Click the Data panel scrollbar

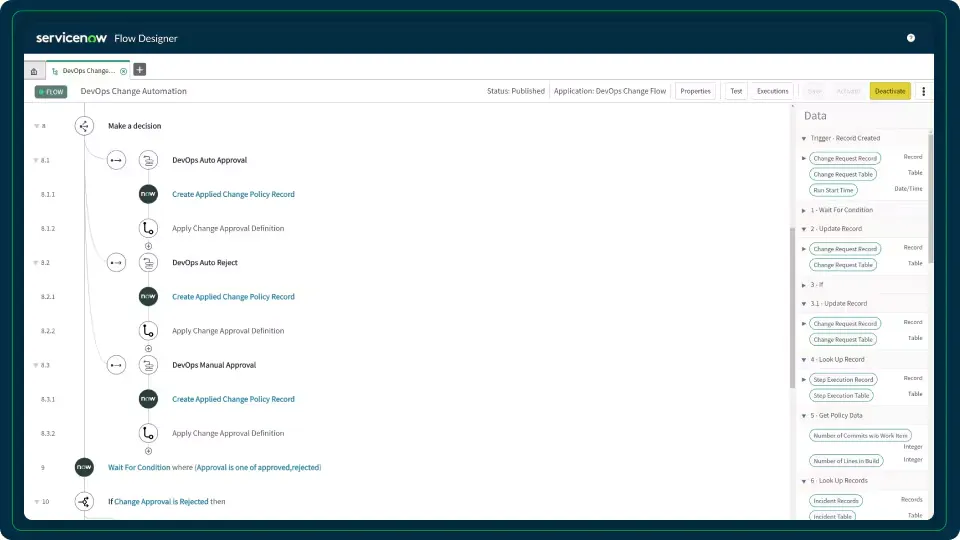pyautogui.click(x=931, y=197)
